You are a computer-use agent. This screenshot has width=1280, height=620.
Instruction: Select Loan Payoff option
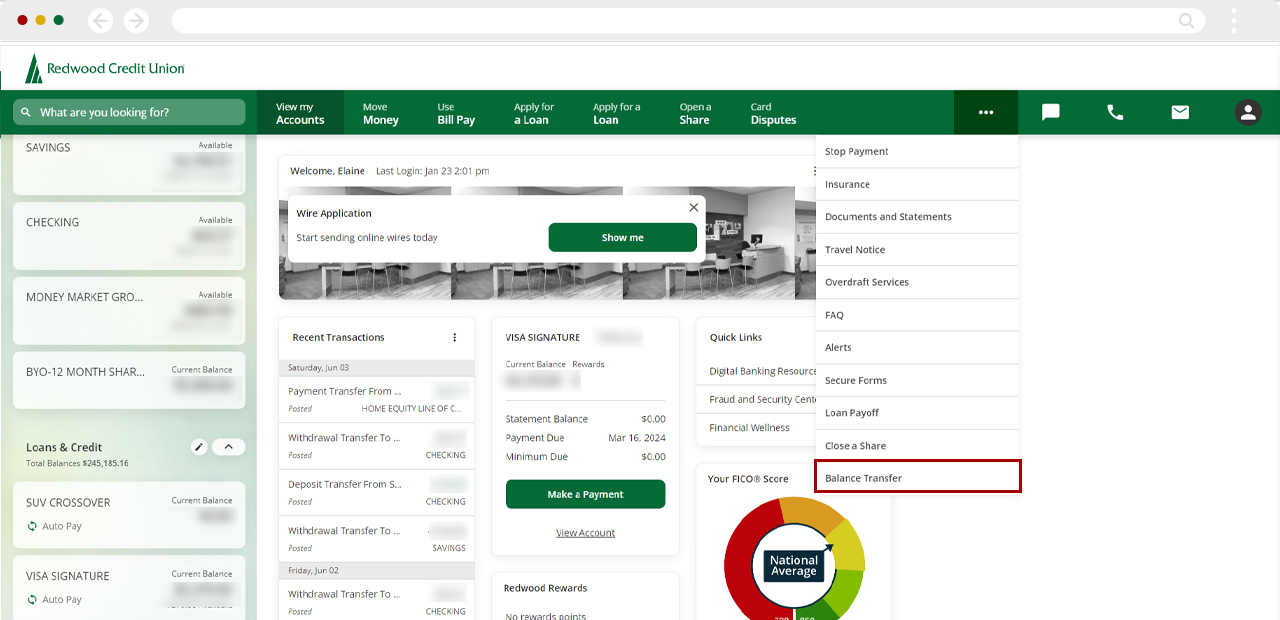pyautogui.click(x=917, y=413)
